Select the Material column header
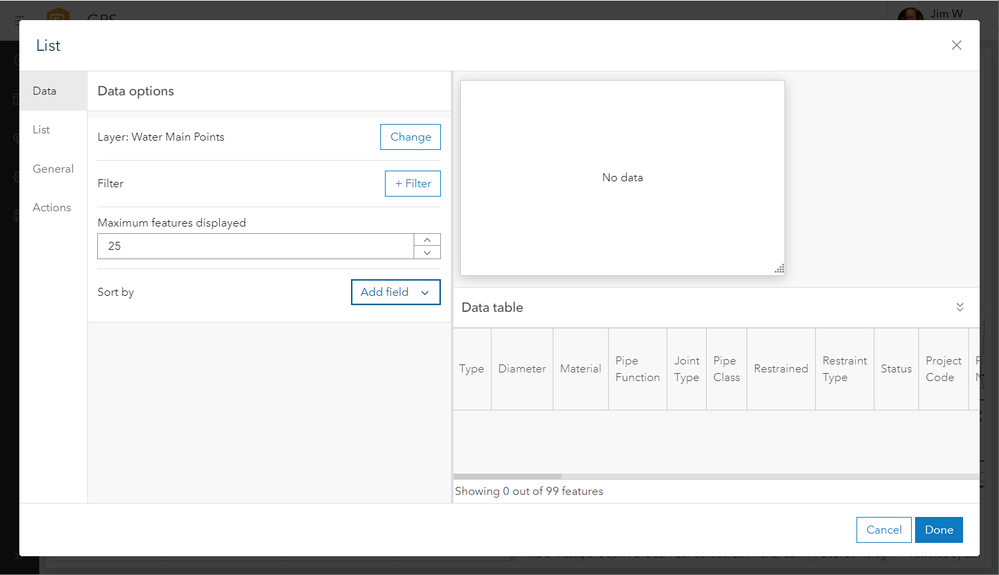The height and width of the screenshot is (575, 999). [580, 369]
